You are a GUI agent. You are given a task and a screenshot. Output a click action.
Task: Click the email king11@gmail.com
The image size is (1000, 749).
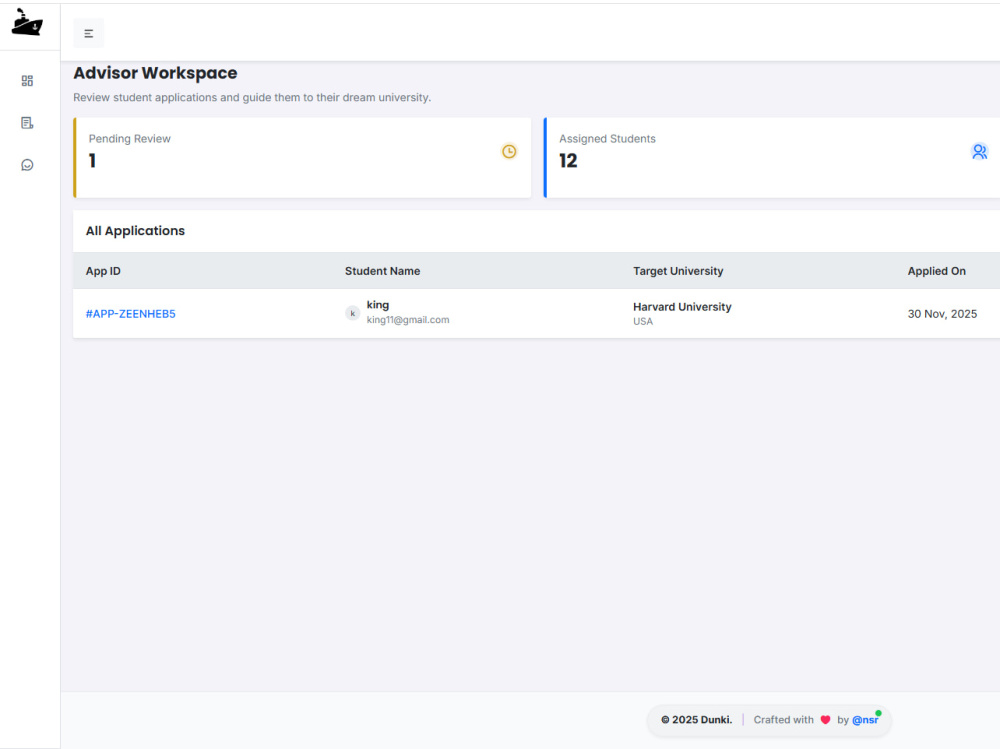(408, 320)
